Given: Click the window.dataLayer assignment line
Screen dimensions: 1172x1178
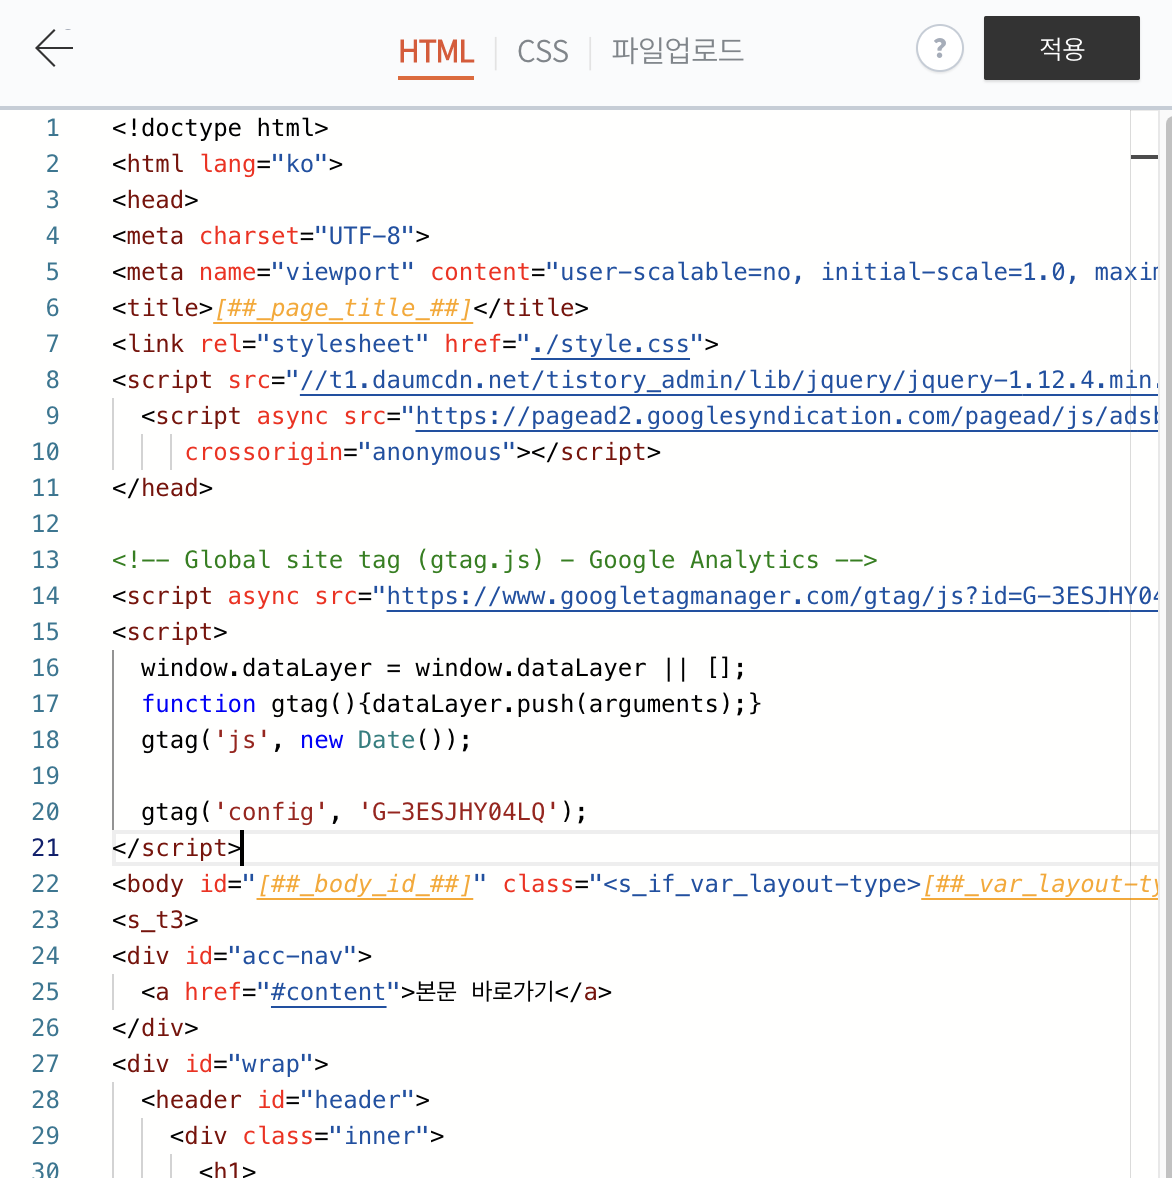Looking at the screenshot, I should pos(443,669).
